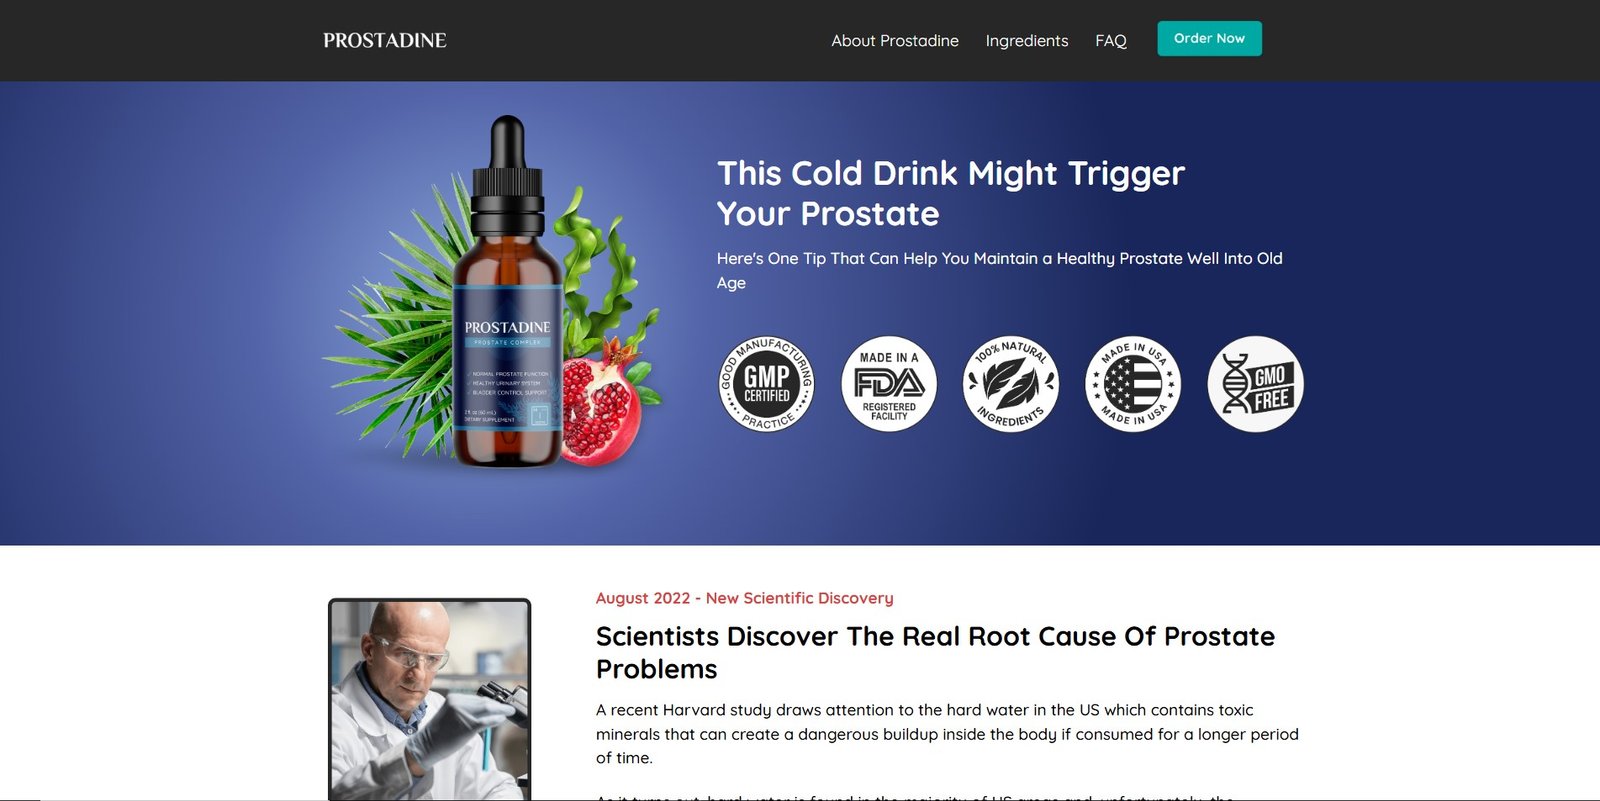Viewport: 1600px width, 801px height.
Task: Open the FAQ navigation link
Action: click(x=1111, y=41)
